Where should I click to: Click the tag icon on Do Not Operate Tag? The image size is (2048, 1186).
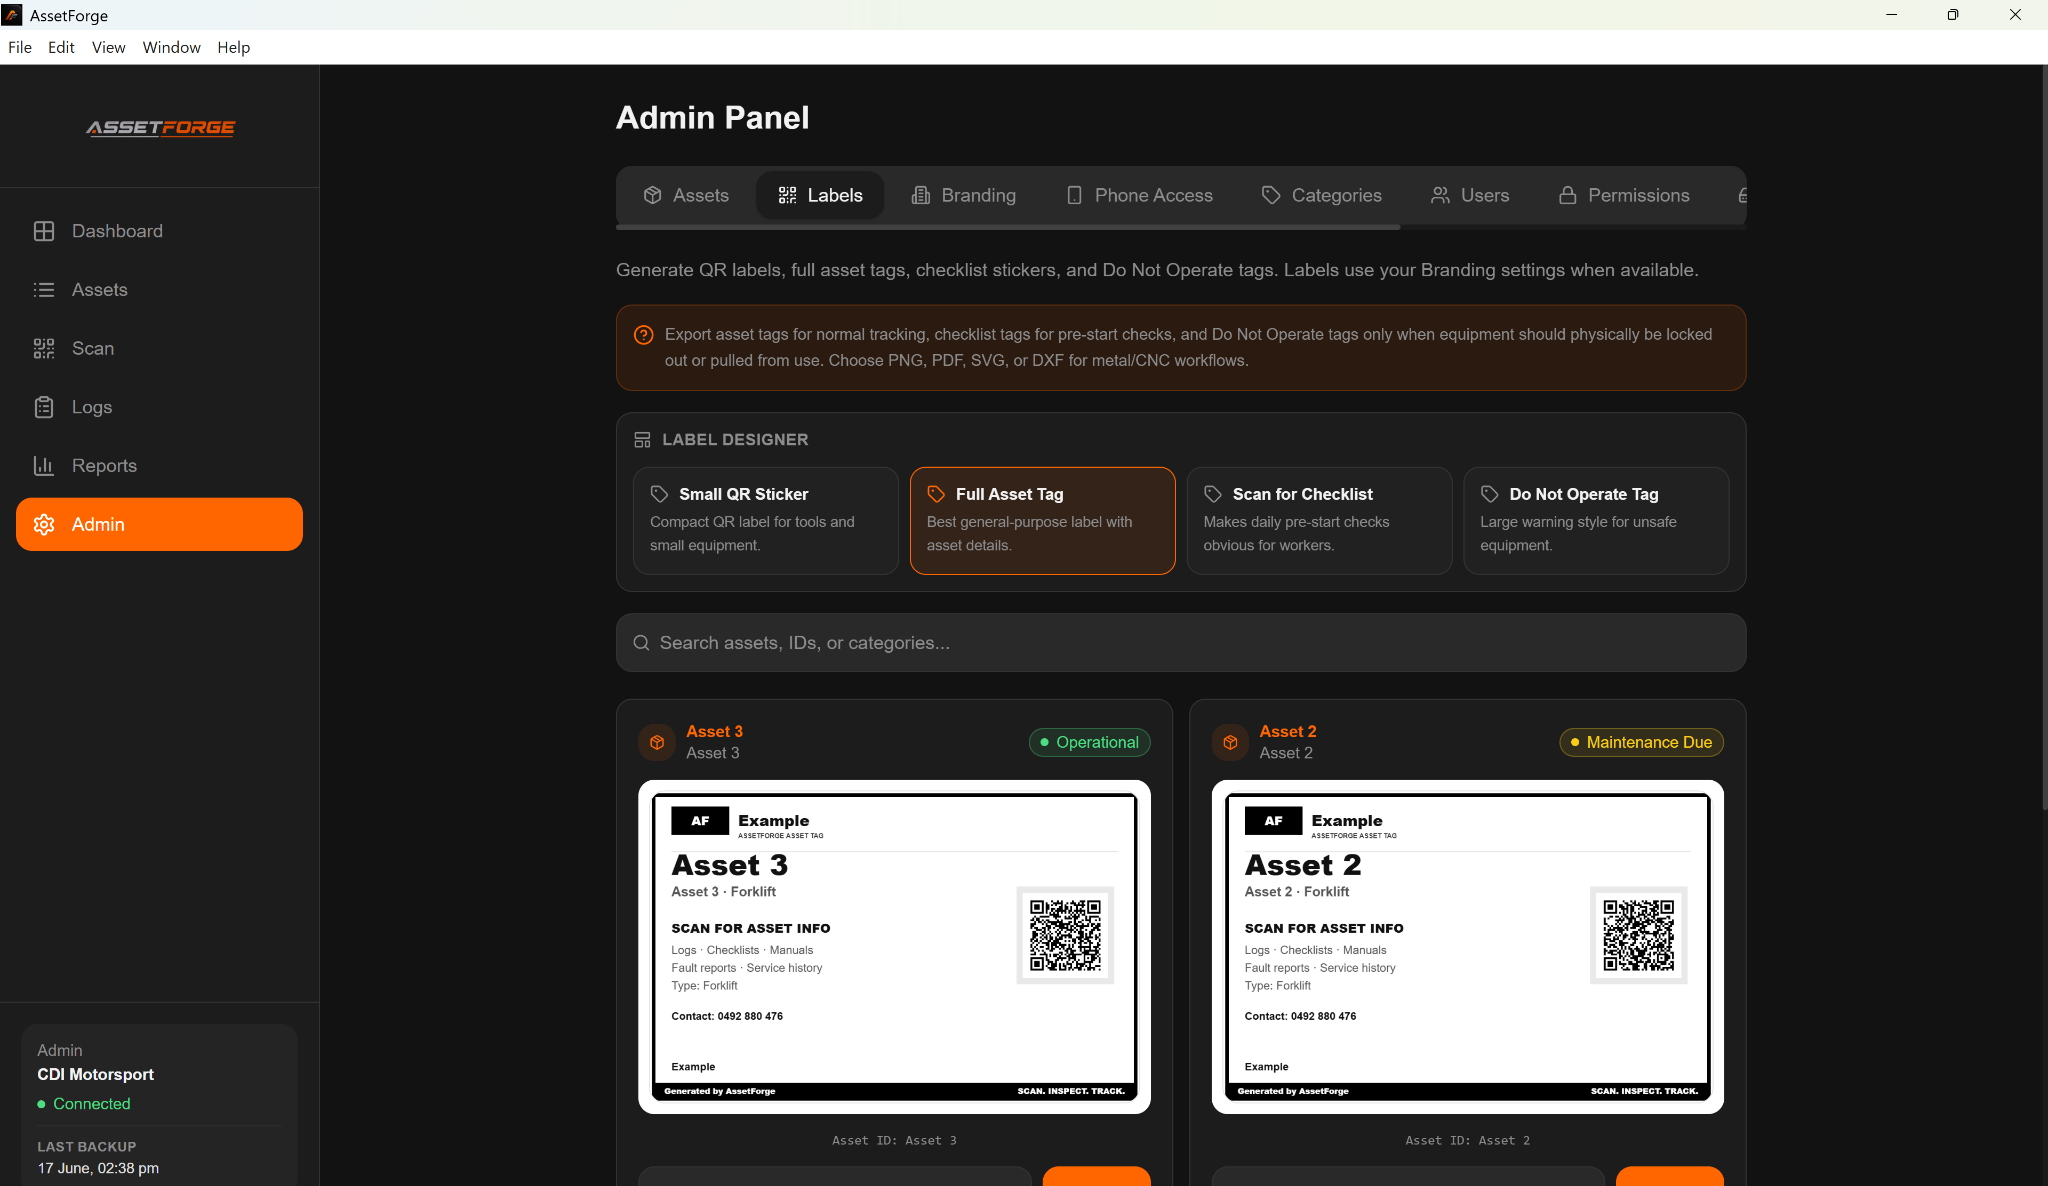pyautogui.click(x=1490, y=494)
